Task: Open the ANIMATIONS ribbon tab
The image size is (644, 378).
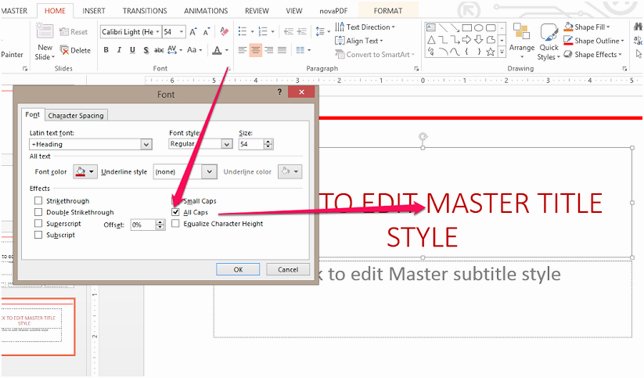Action: tap(206, 11)
